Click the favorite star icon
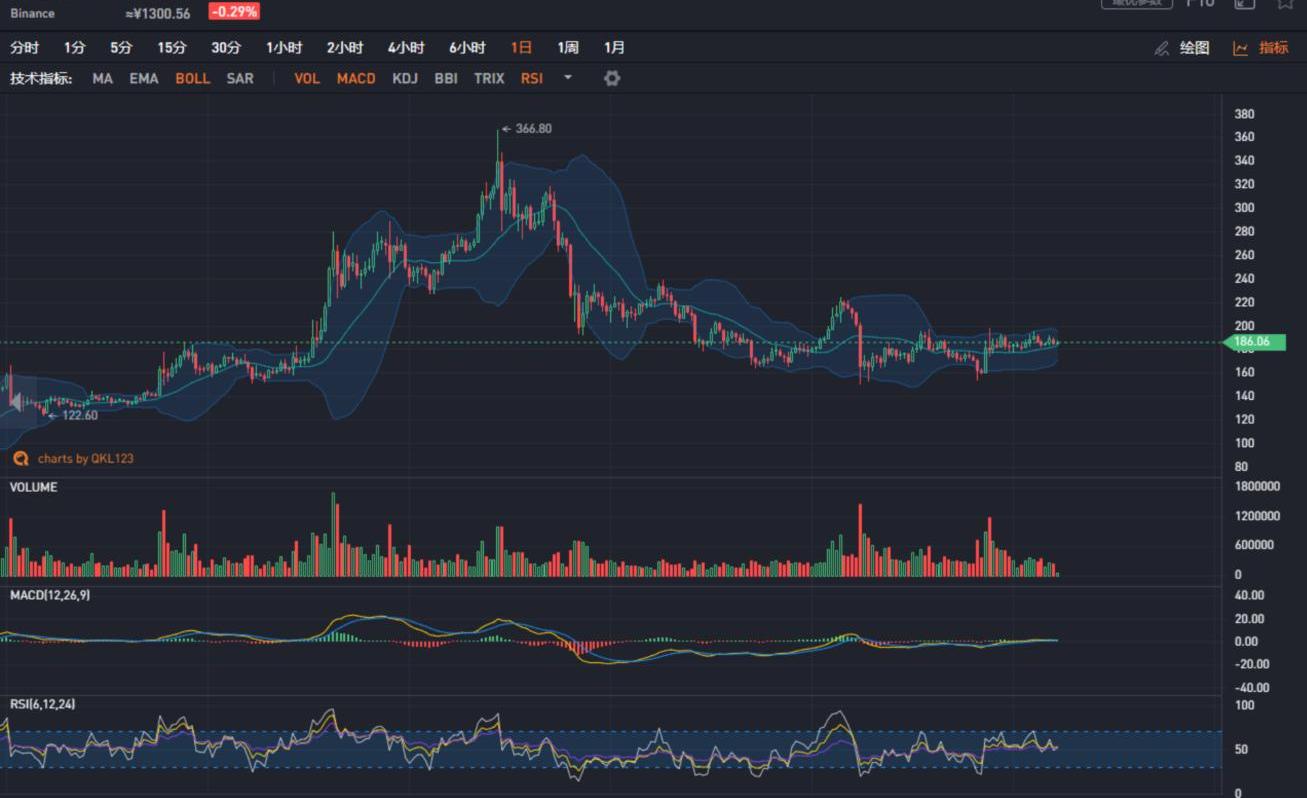1307x798 pixels. (x=1285, y=4)
